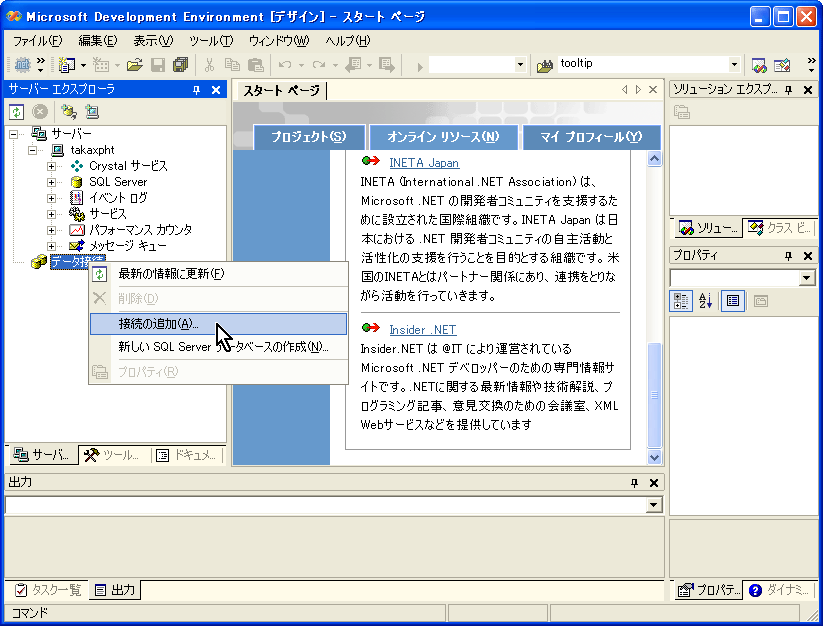Click Refresh icon in Server Explorer toolbar
Viewport: 823px width, 626px height.
17,112
